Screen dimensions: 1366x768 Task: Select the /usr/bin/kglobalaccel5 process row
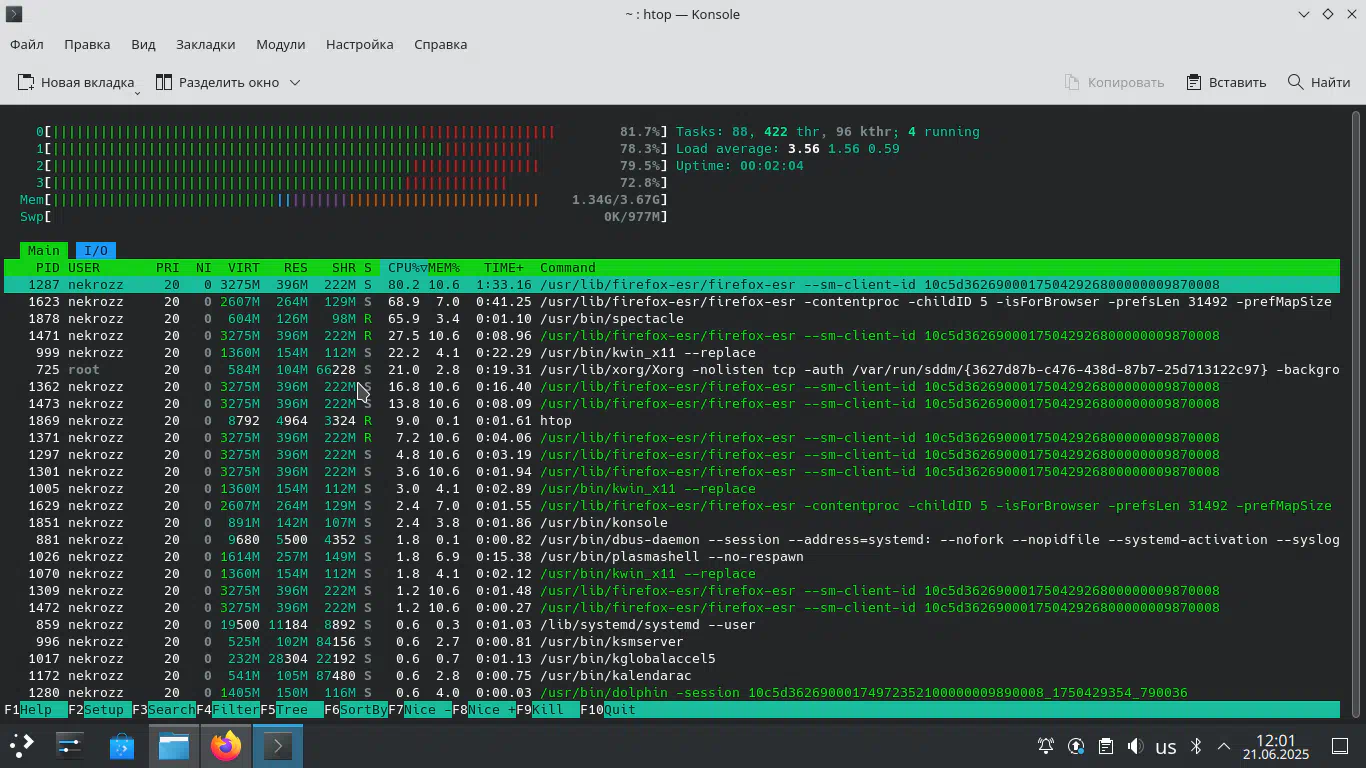click(672, 658)
